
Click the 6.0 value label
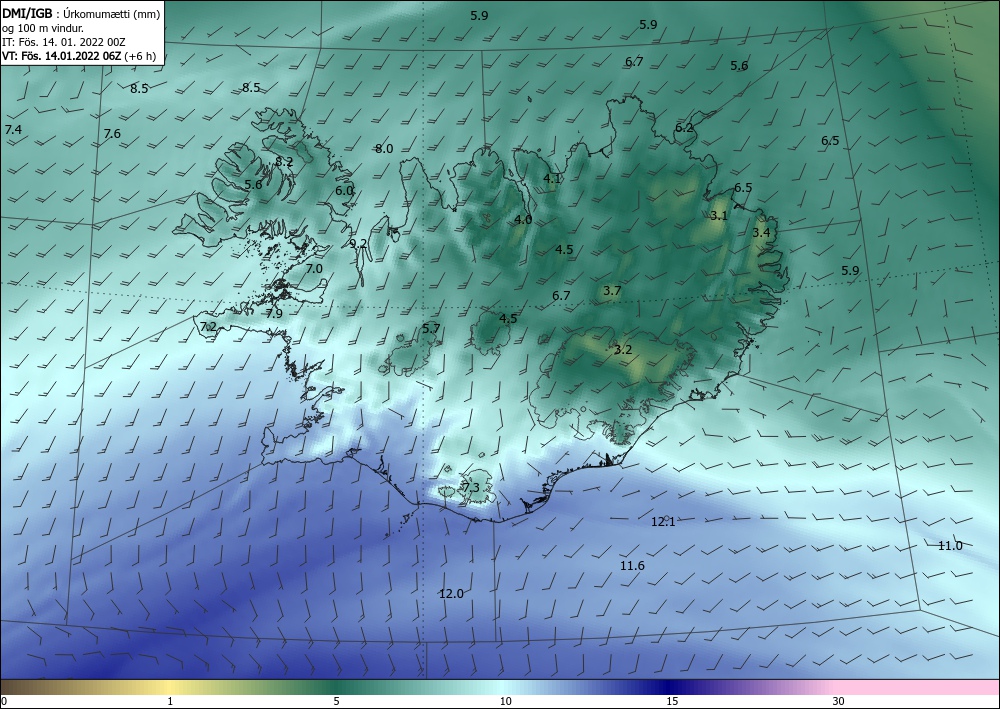coord(344,191)
